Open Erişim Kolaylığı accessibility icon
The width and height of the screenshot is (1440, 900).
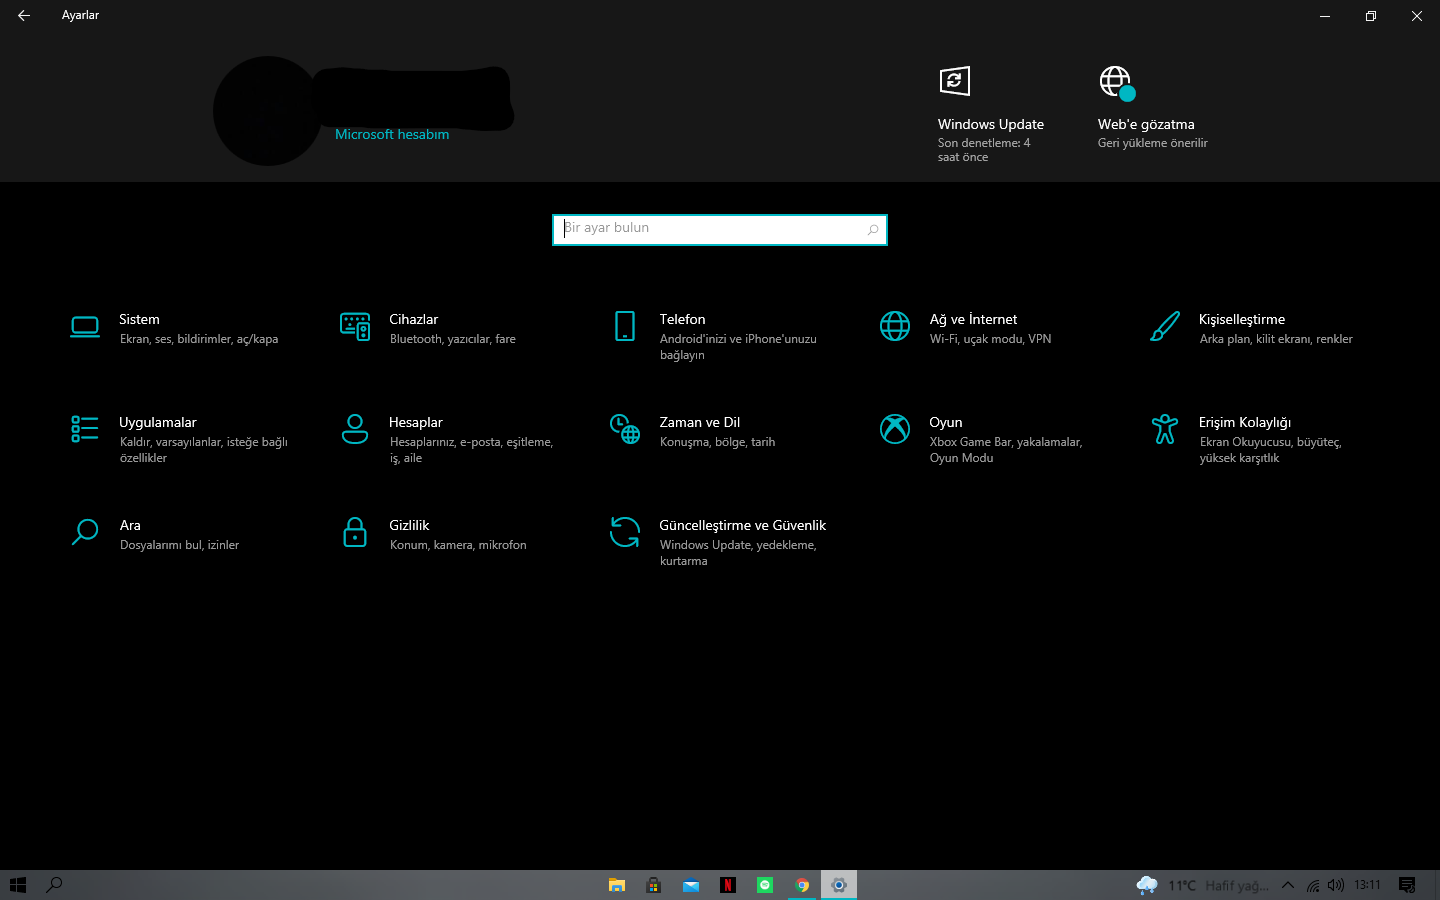(1165, 429)
